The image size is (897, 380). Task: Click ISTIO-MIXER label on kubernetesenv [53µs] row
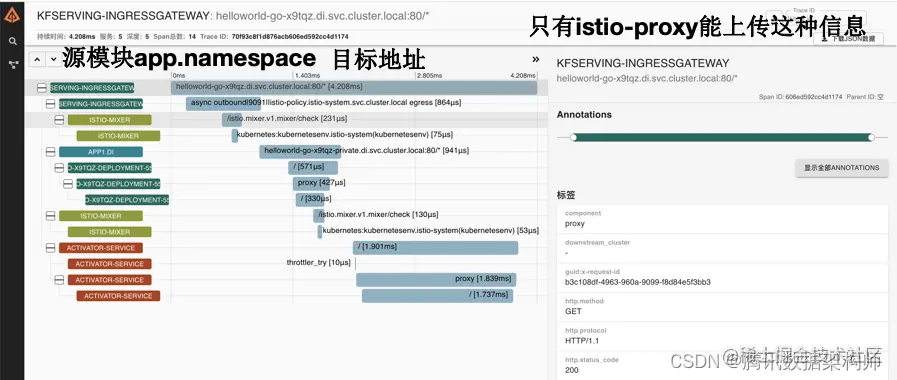pos(110,232)
